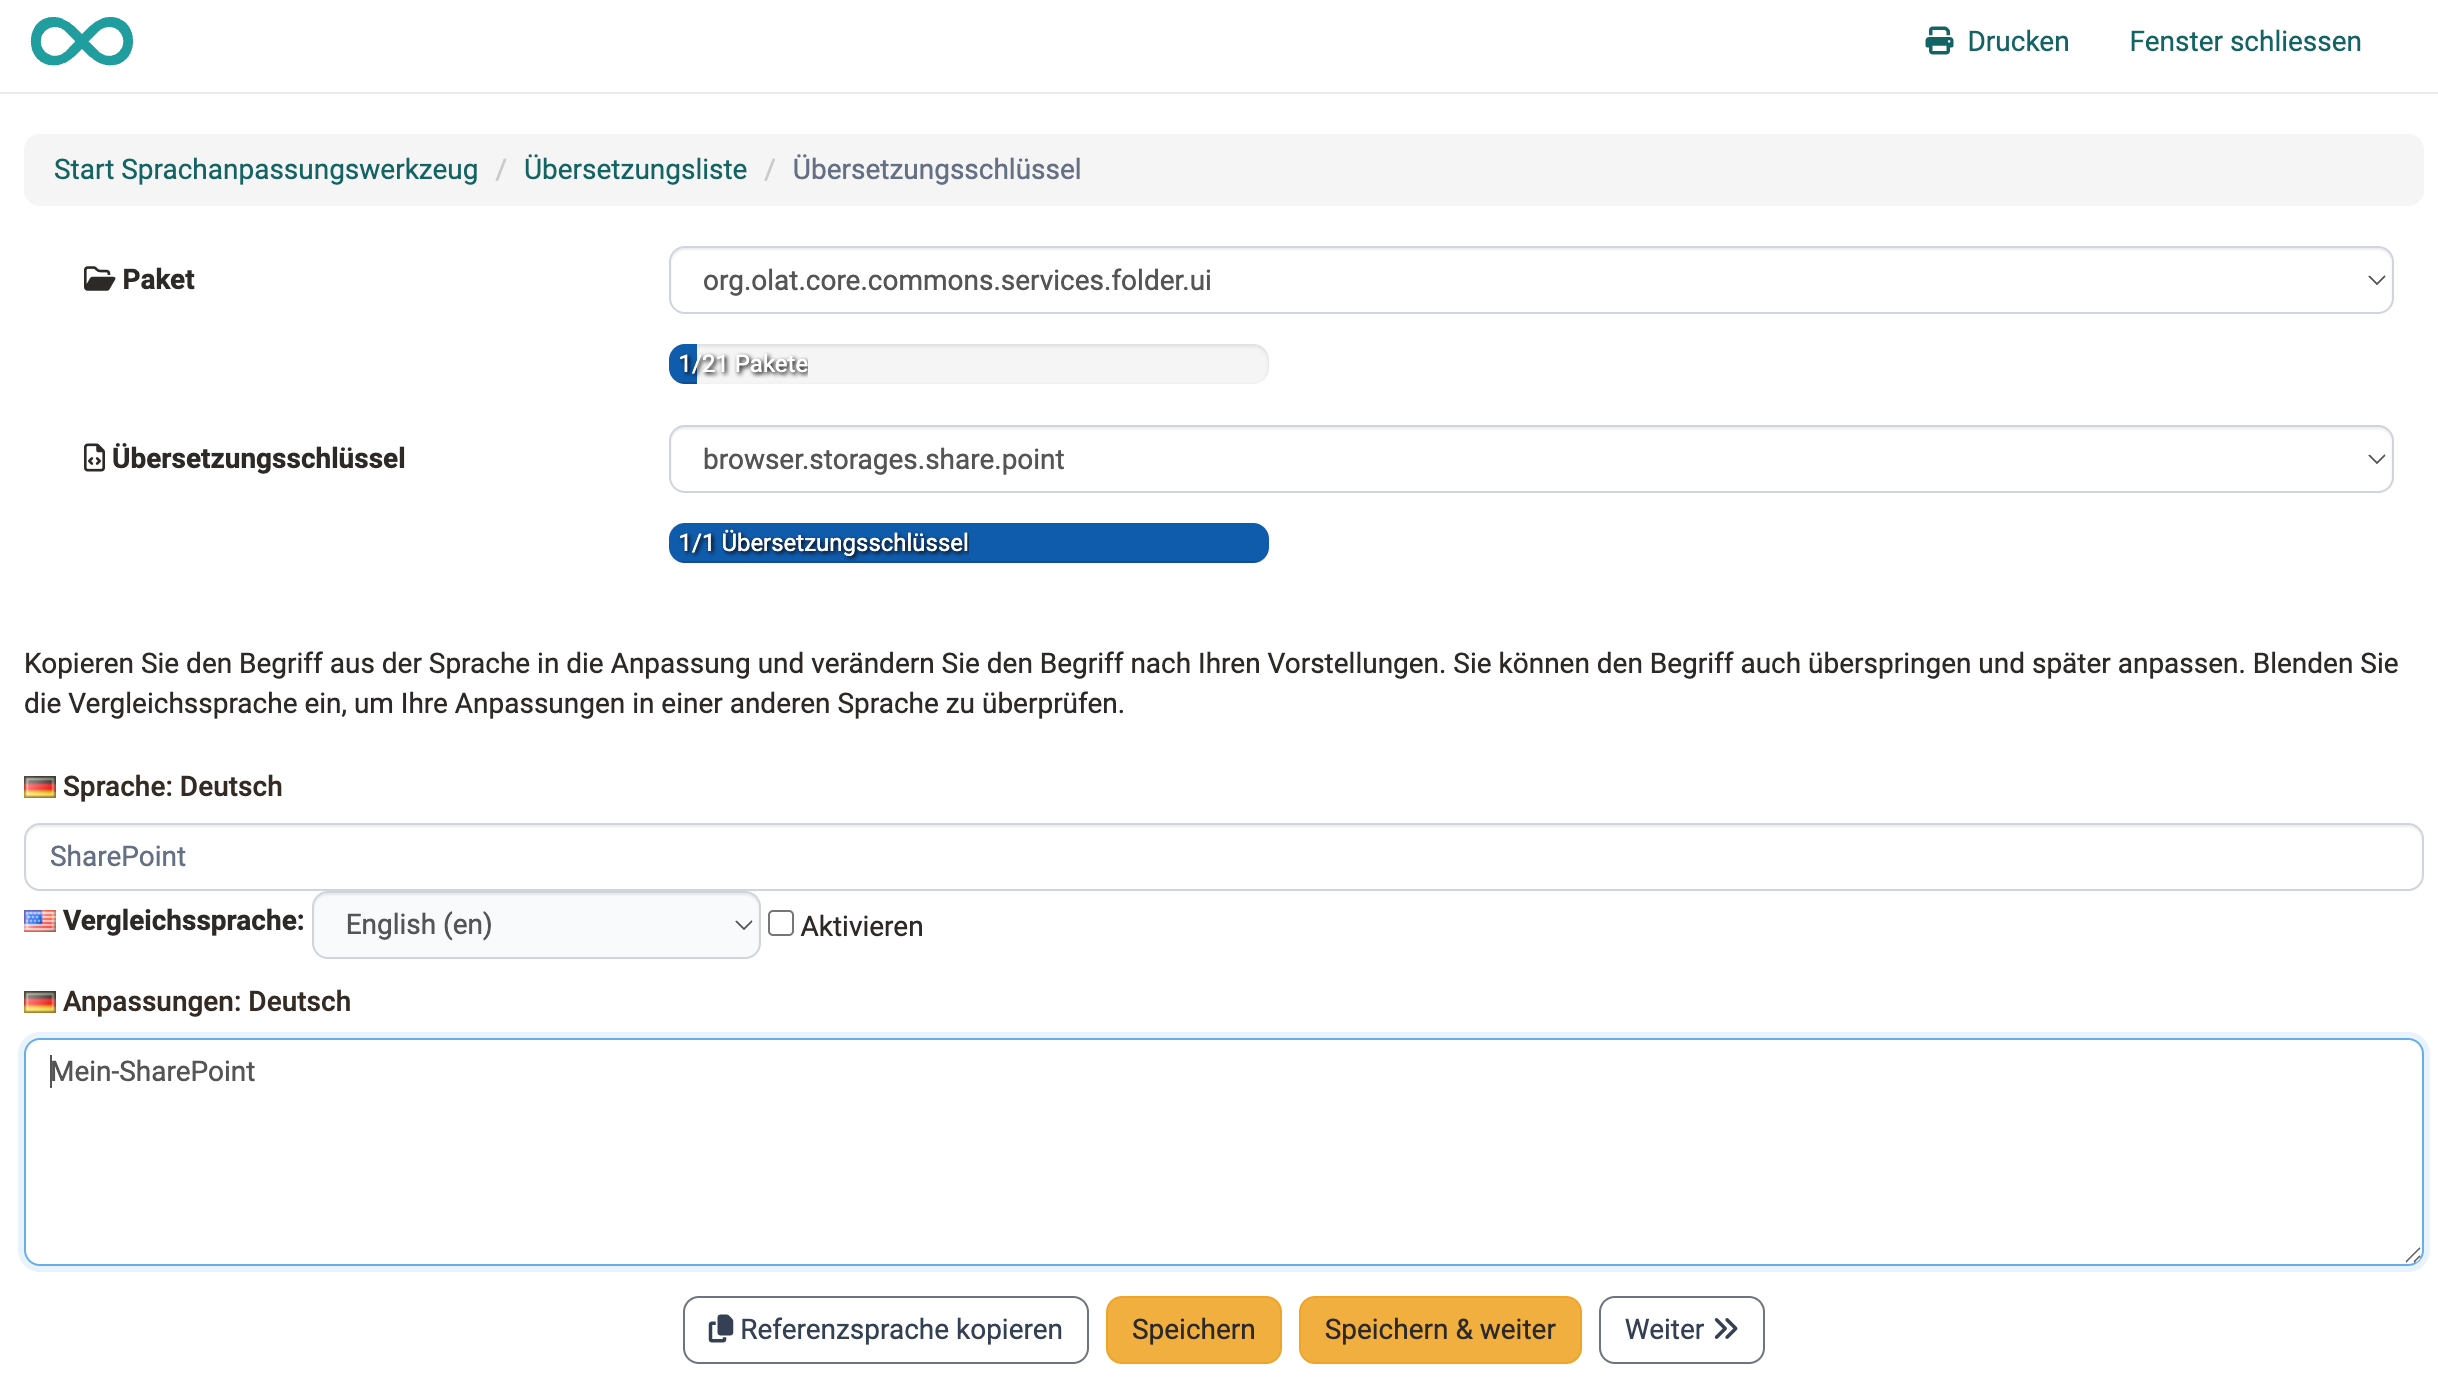Click the Übersetzungsschlüssel file icon

[x=94, y=458]
